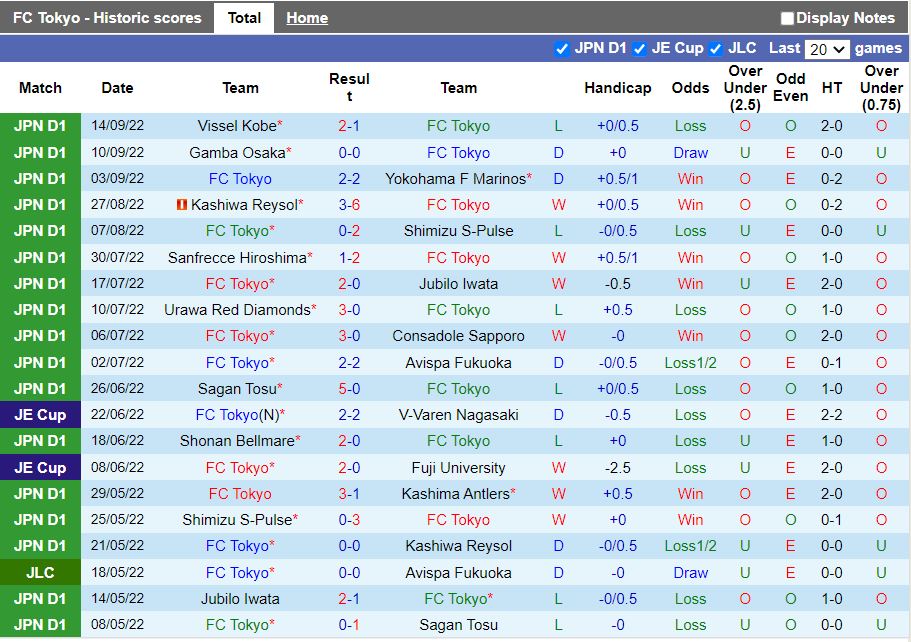Click the Handicap column header

coord(617,88)
